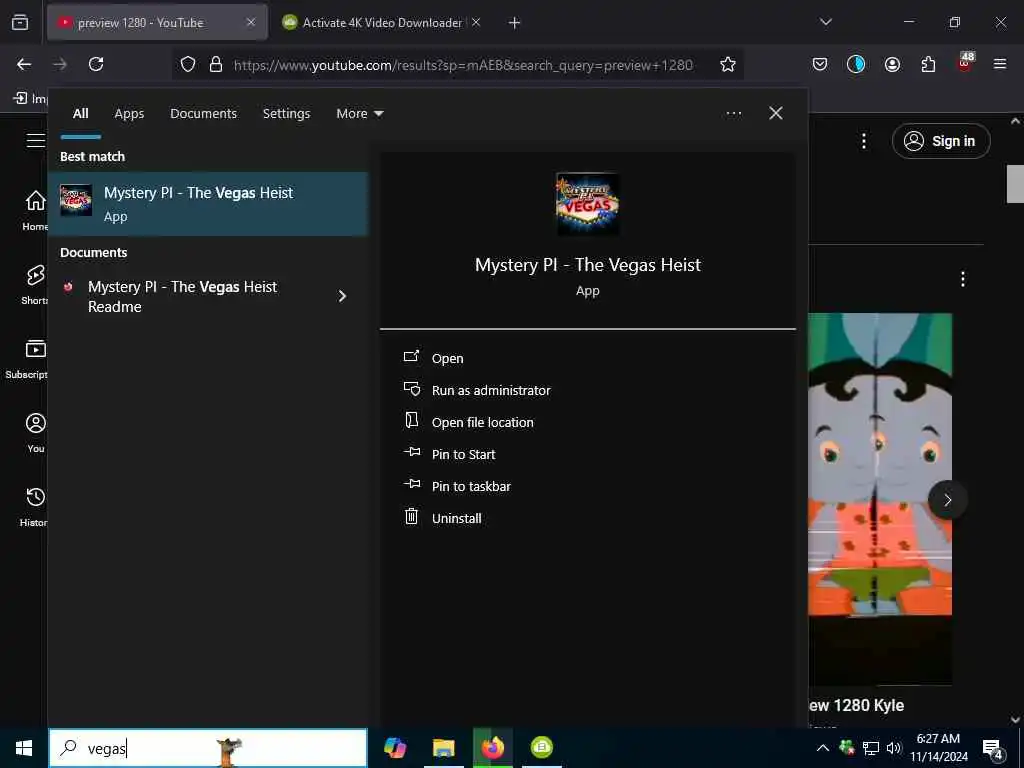1024x768 pixels.
Task: Launch Copilot from the taskbar
Action: point(394,747)
